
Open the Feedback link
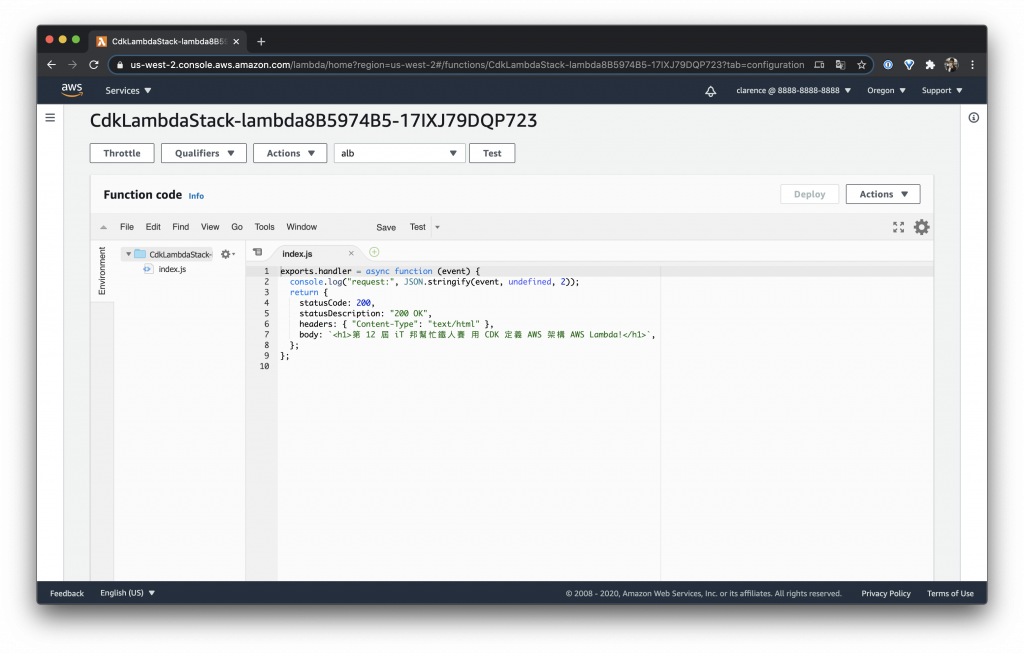[67, 593]
